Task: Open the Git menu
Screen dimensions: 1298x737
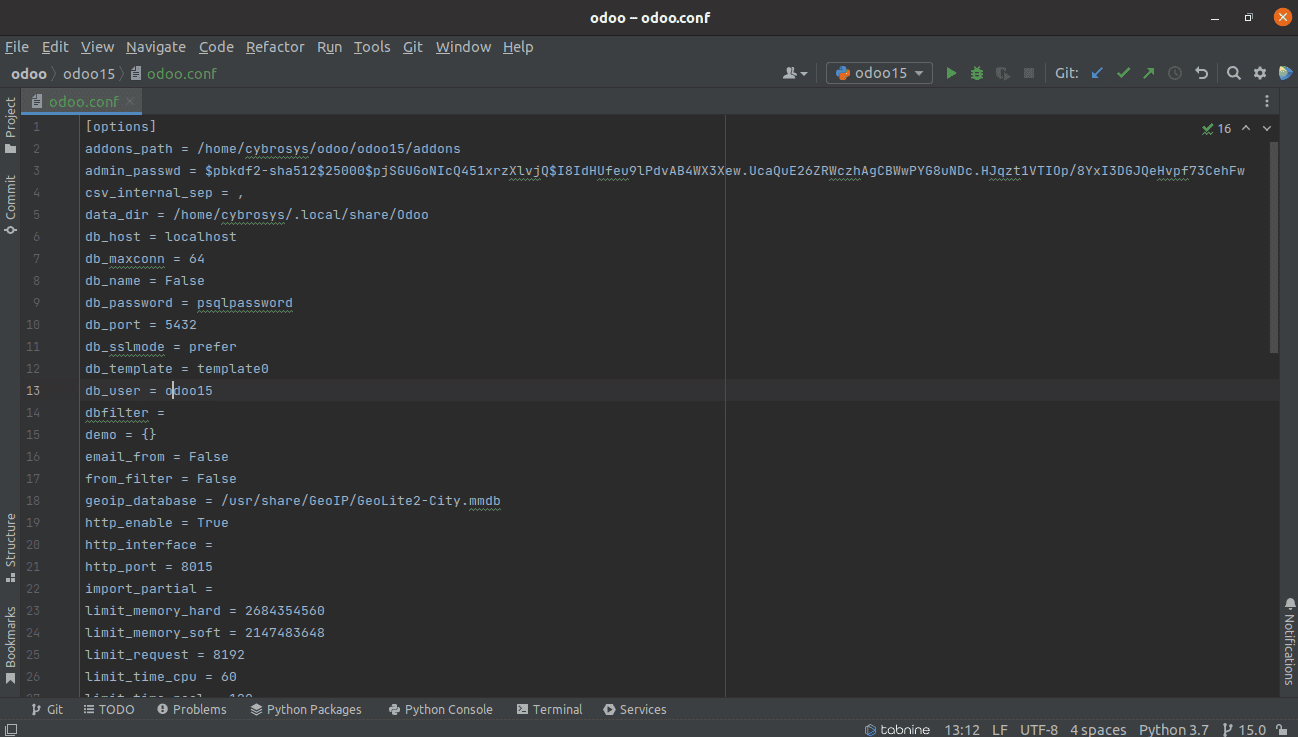Action: [x=413, y=47]
